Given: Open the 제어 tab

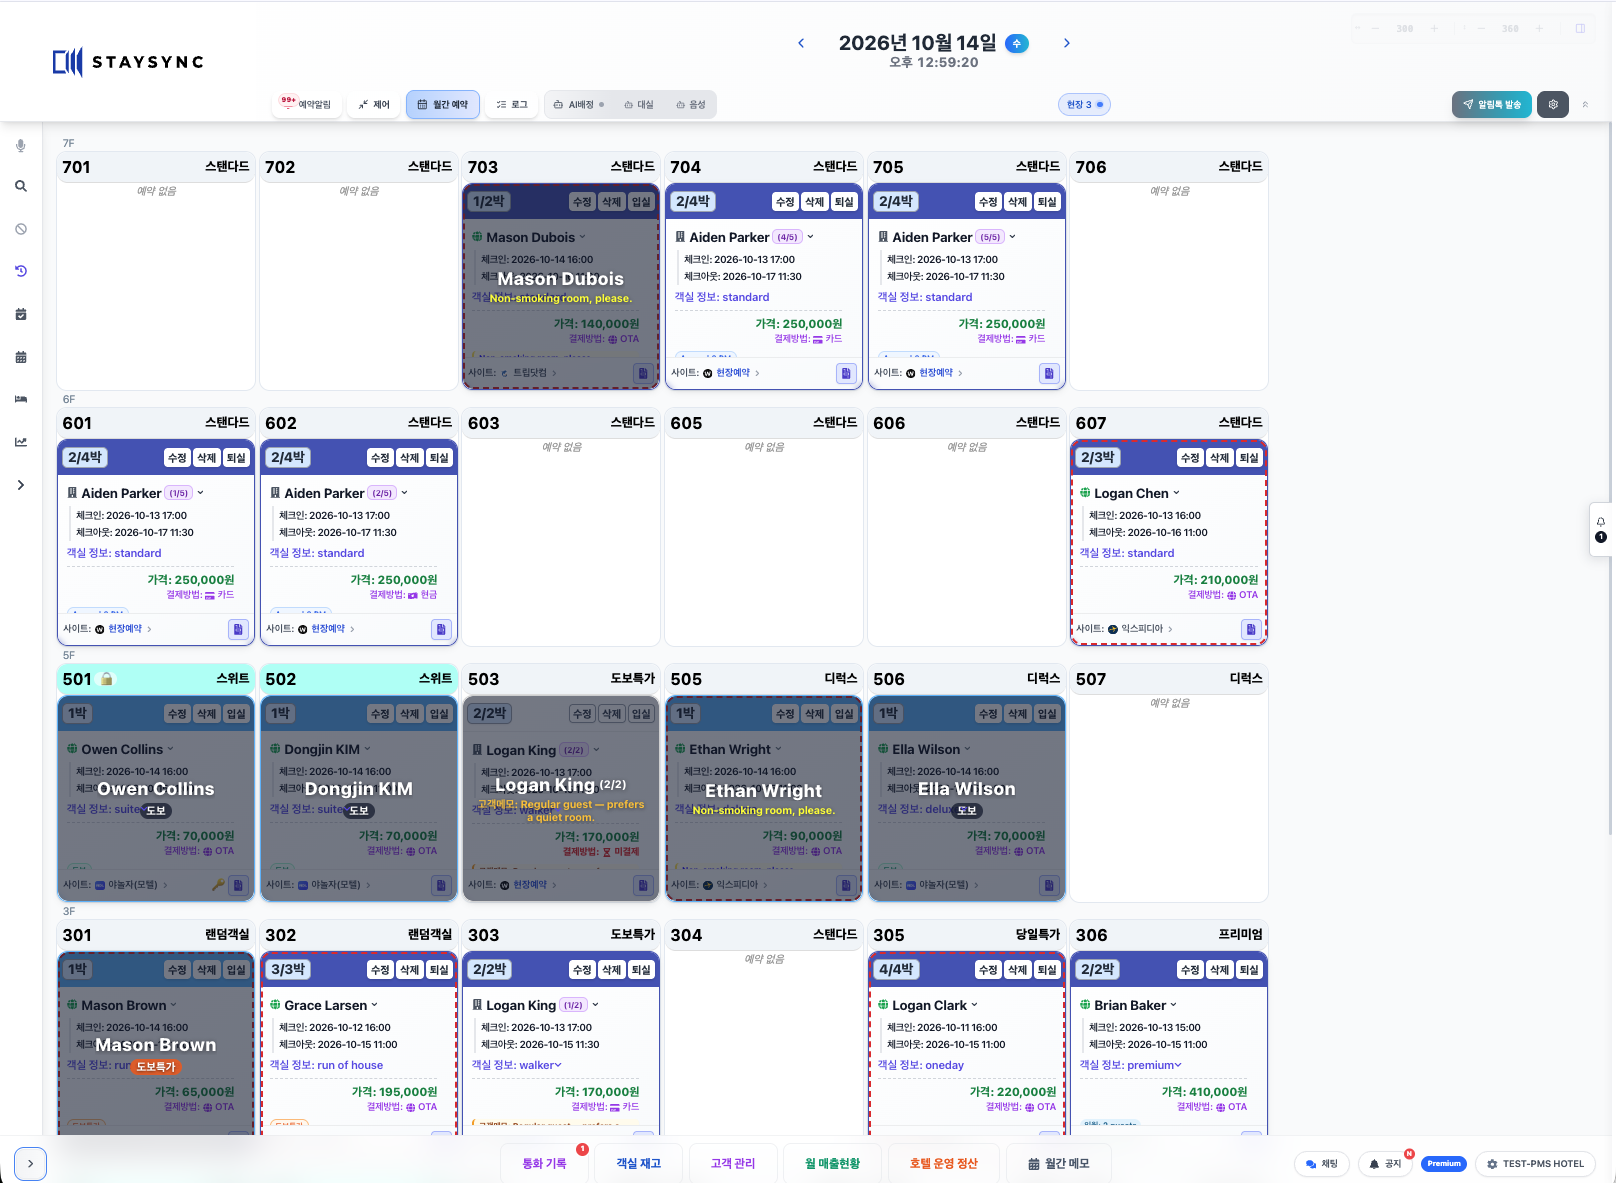Looking at the screenshot, I should tap(374, 104).
